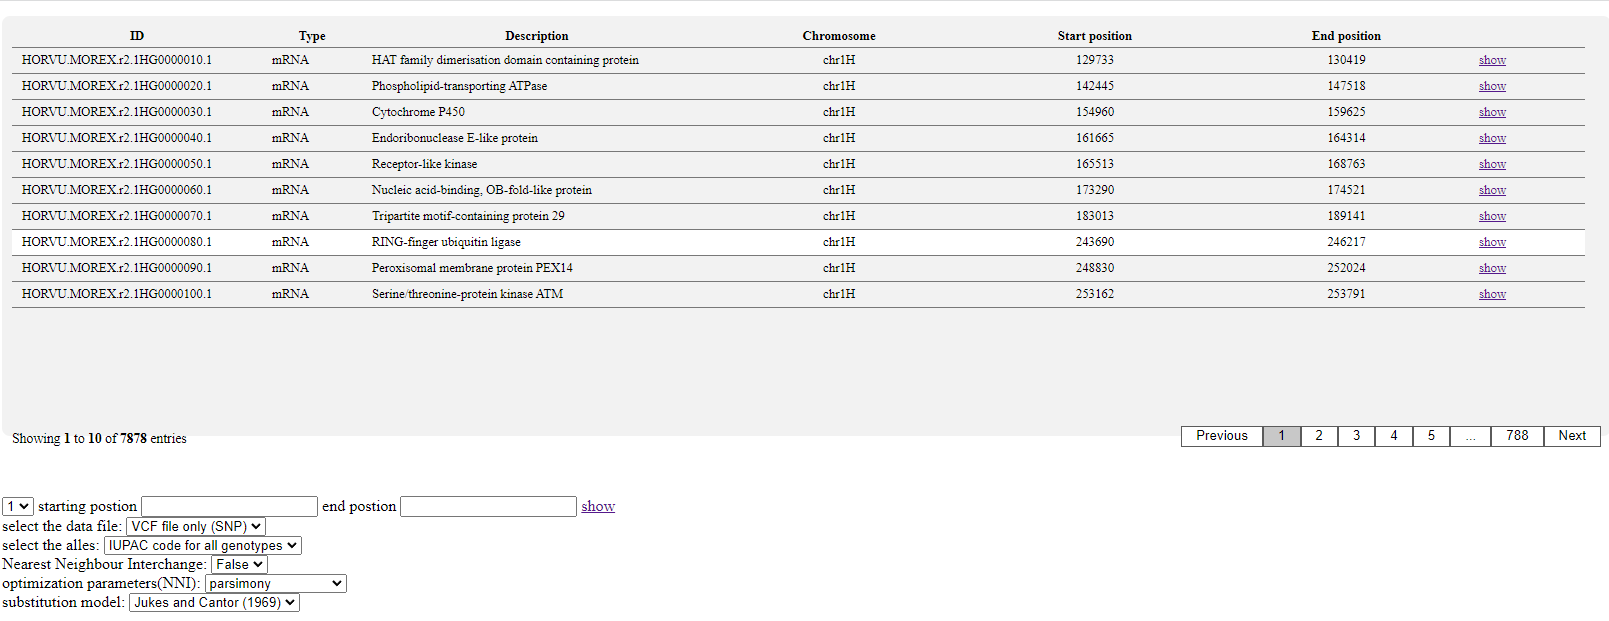Click show link for Cytochrome P450 row
The height and width of the screenshot is (621, 1609).
[x=1492, y=112]
